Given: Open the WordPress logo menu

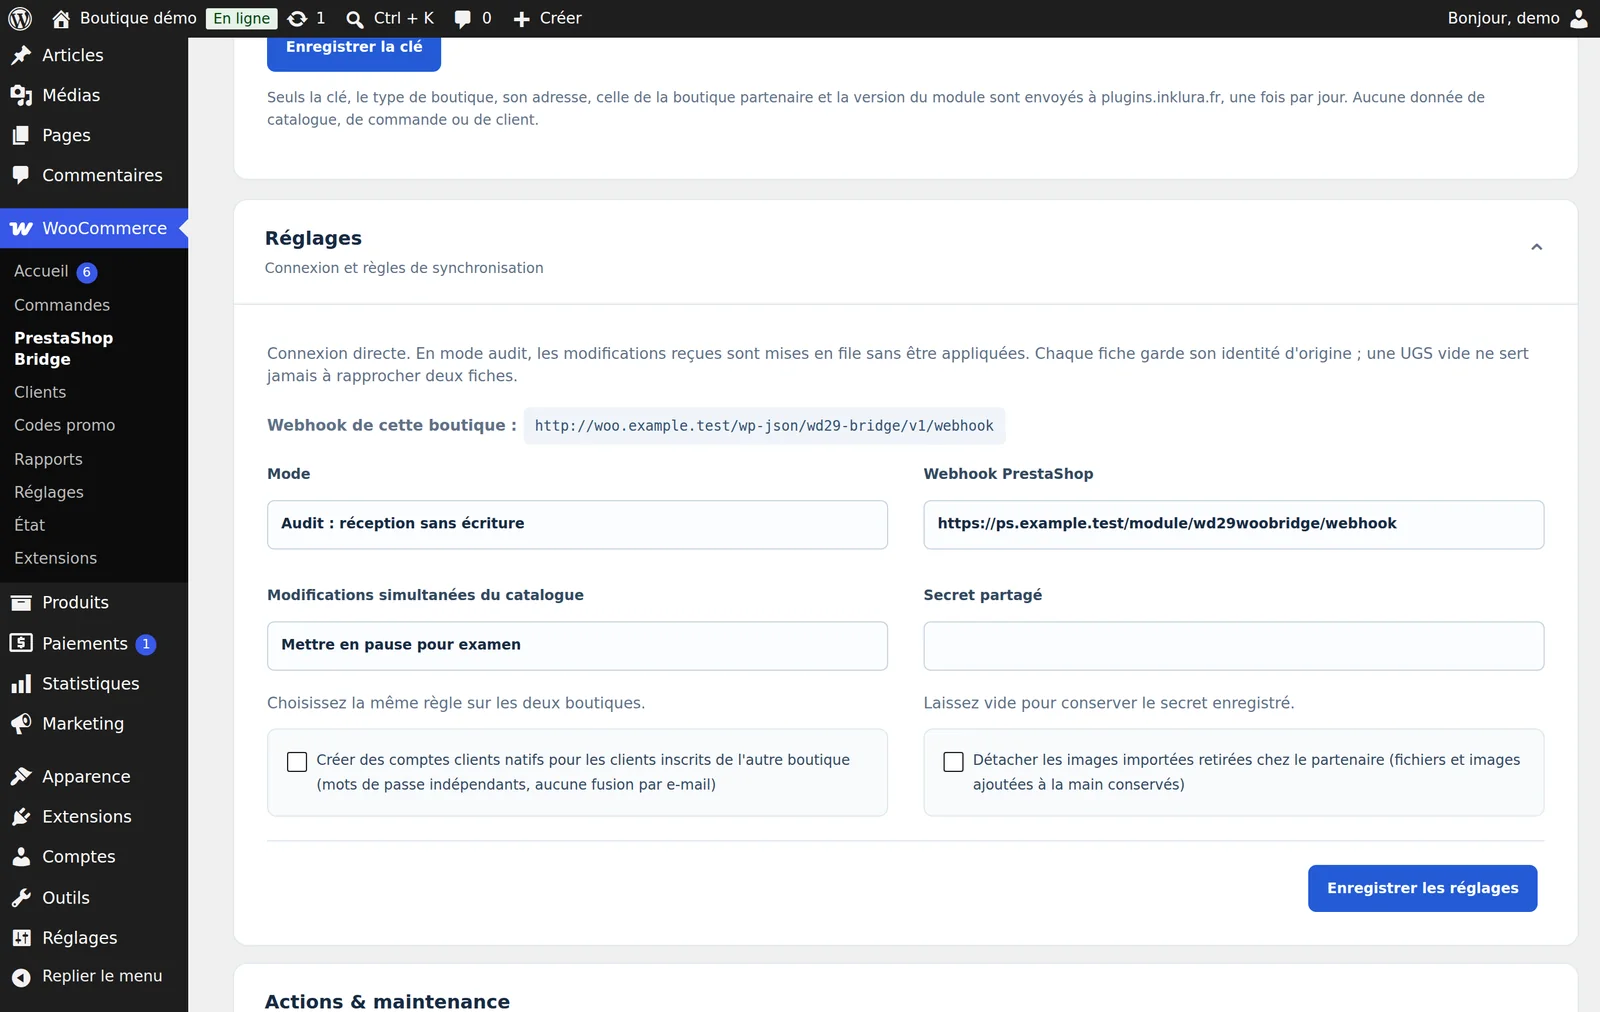Looking at the screenshot, I should click(20, 18).
